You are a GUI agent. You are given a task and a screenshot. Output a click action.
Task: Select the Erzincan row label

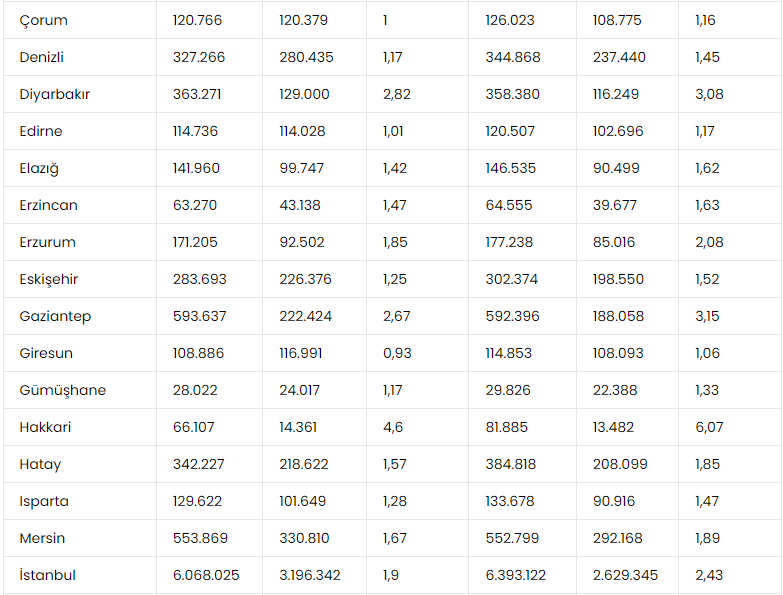(48, 205)
